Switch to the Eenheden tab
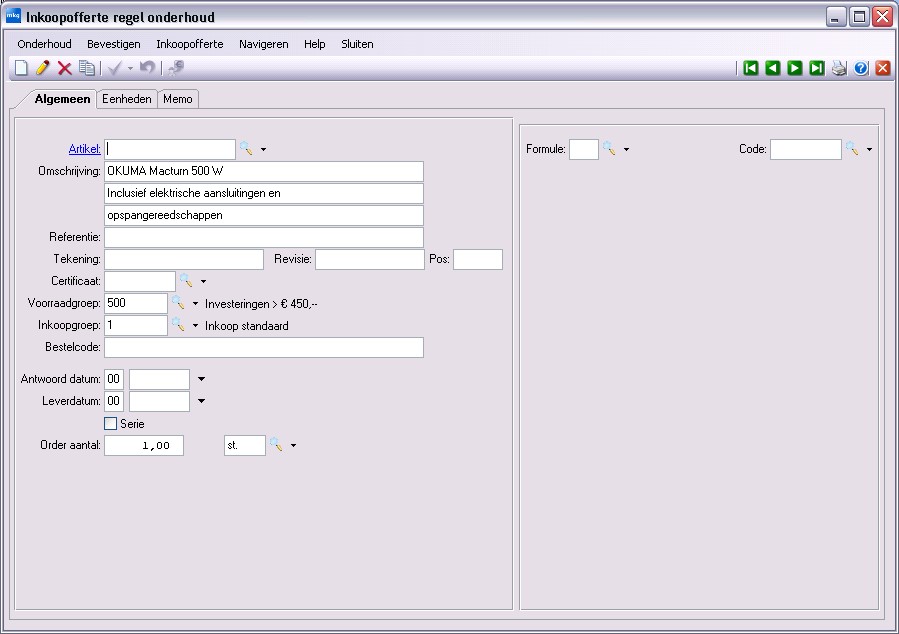Screen dimensions: 899x634 127,99
